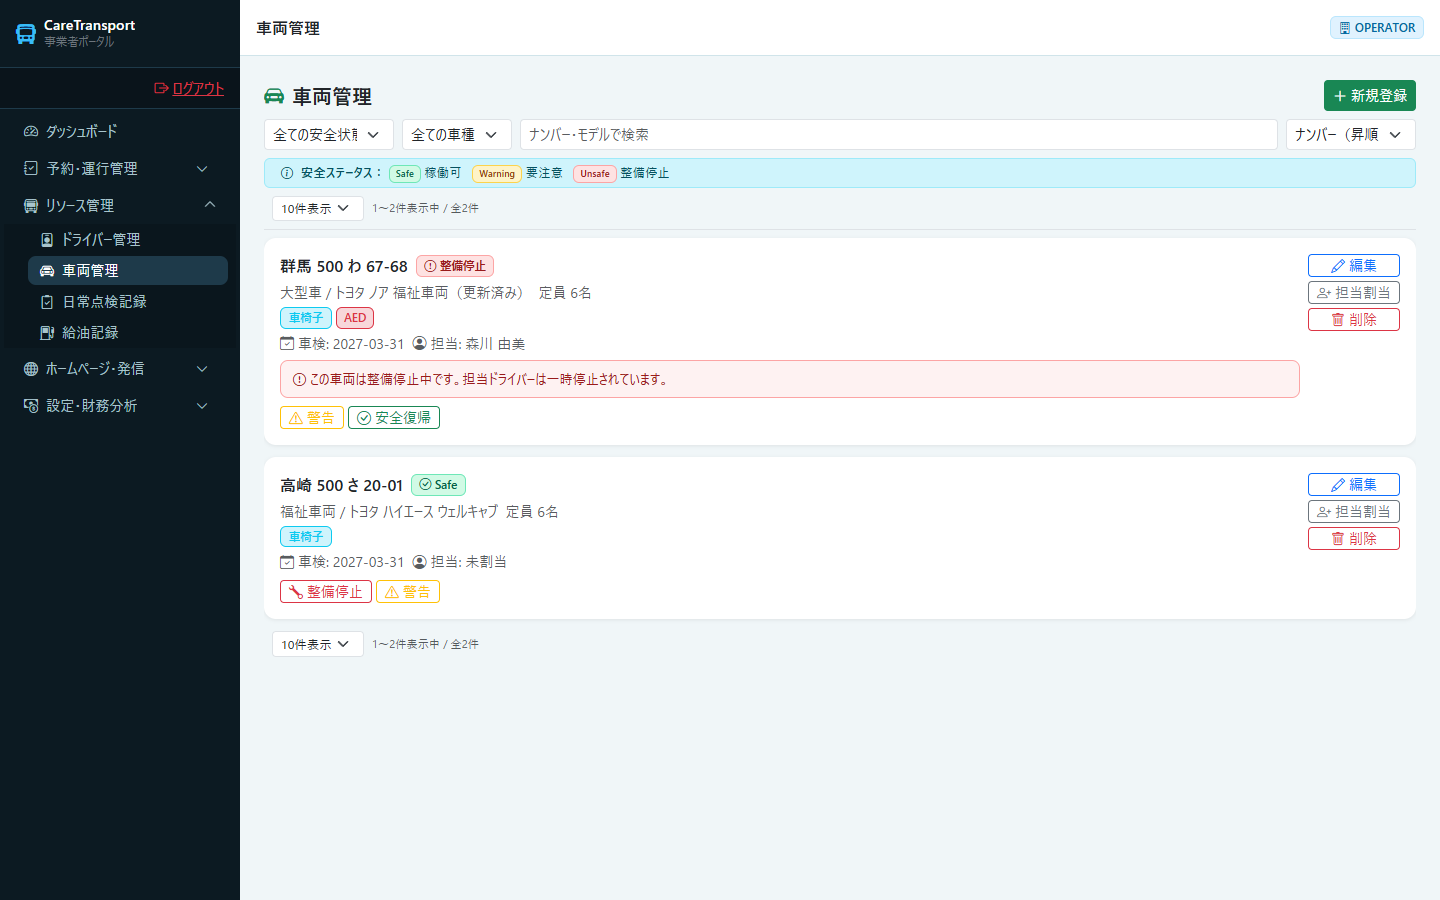Click 担当割当 for 高崎 500 さ 20-01

tap(1354, 511)
